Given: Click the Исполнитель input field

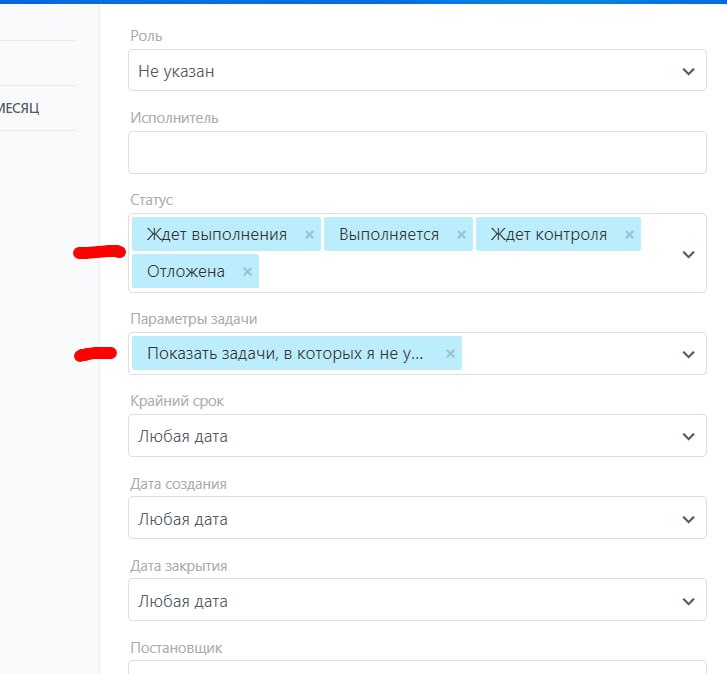Looking at the screenshot, I should click(x=417, y=153).
